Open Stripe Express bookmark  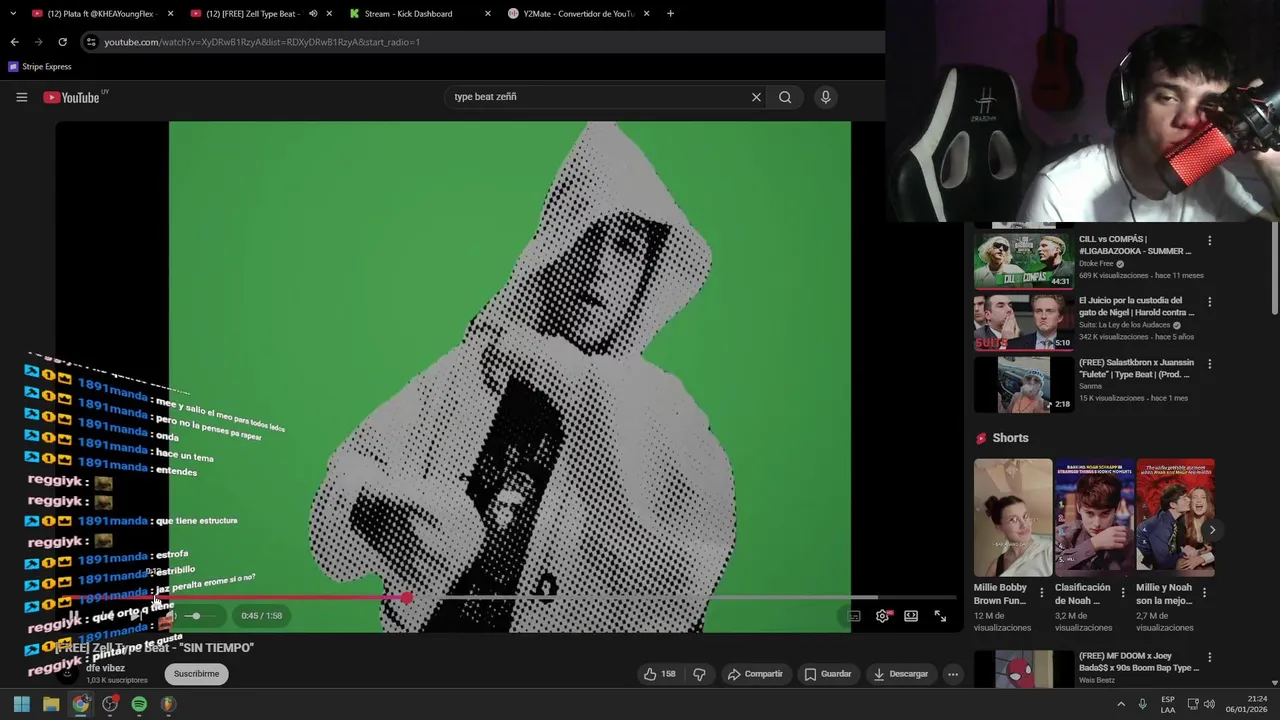[40, 66]
